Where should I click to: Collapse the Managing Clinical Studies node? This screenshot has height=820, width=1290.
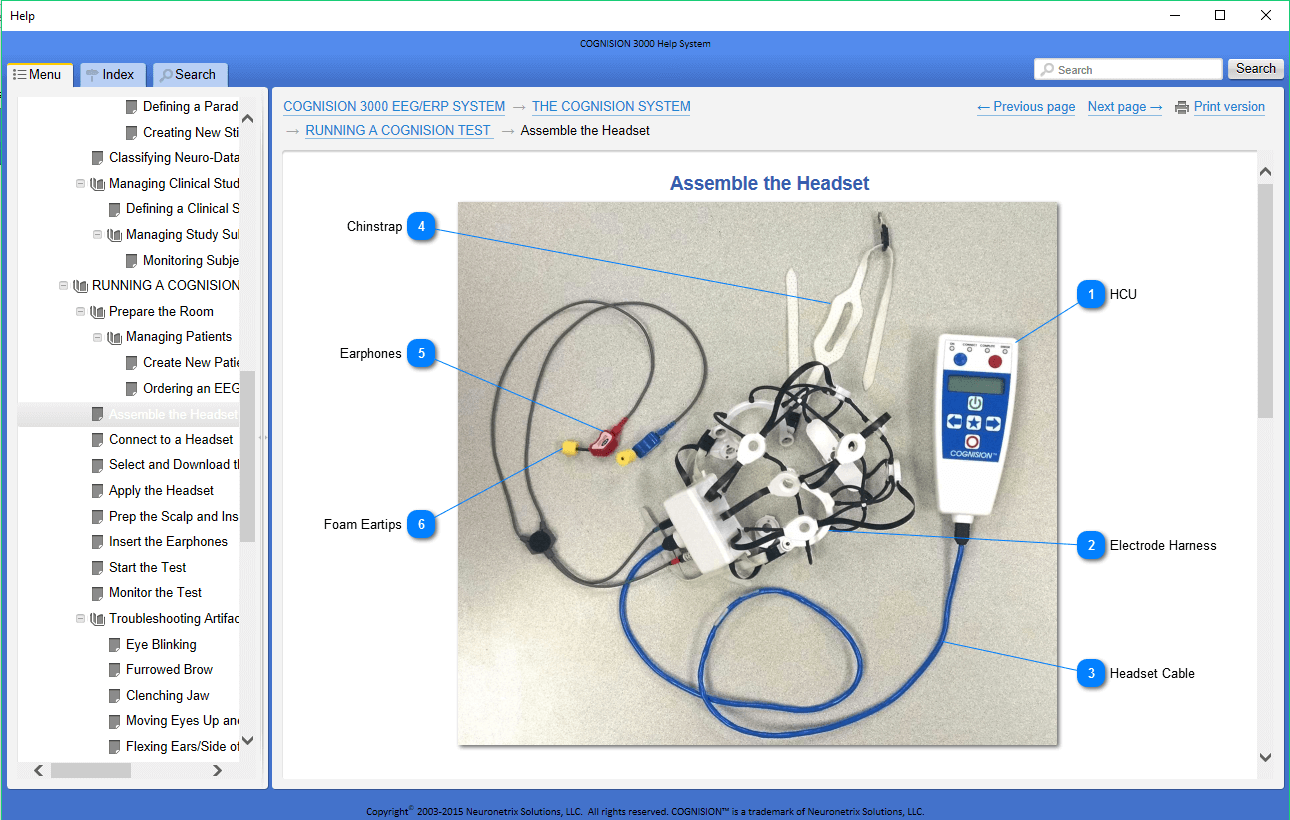(80, 184)
